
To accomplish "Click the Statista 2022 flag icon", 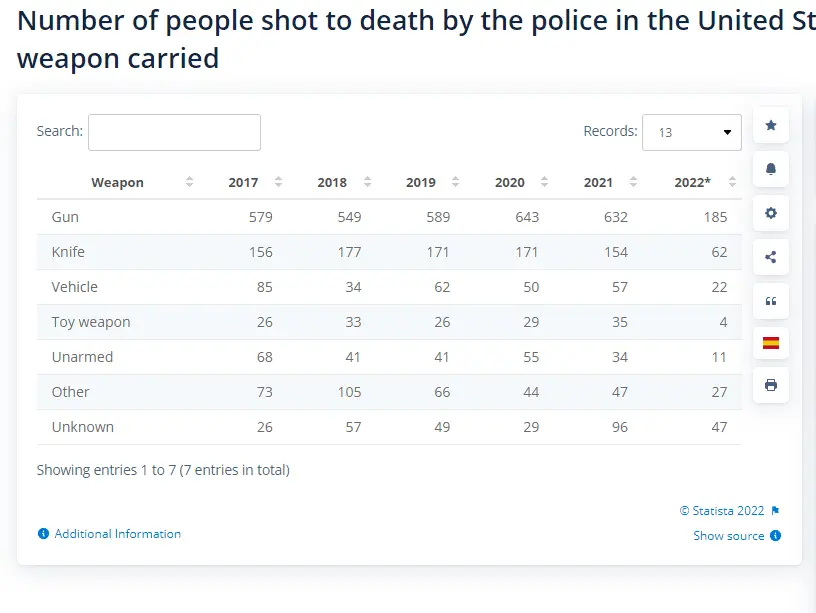I will pos(775,511).
